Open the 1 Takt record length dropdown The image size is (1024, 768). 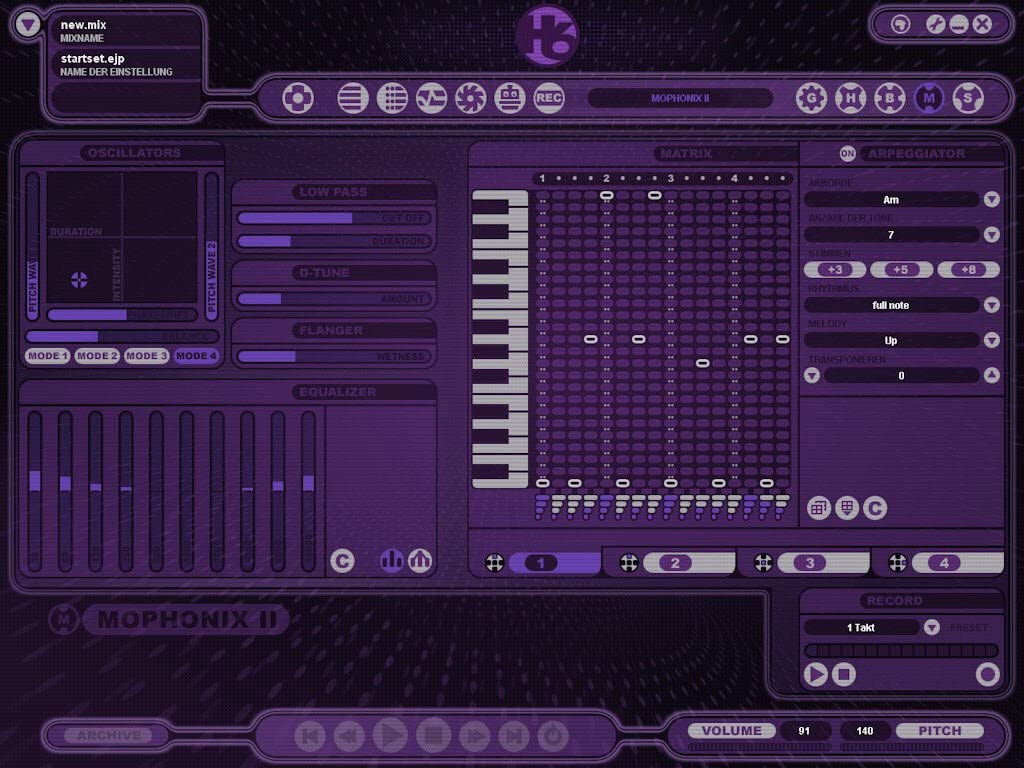[x=931, y=628]
